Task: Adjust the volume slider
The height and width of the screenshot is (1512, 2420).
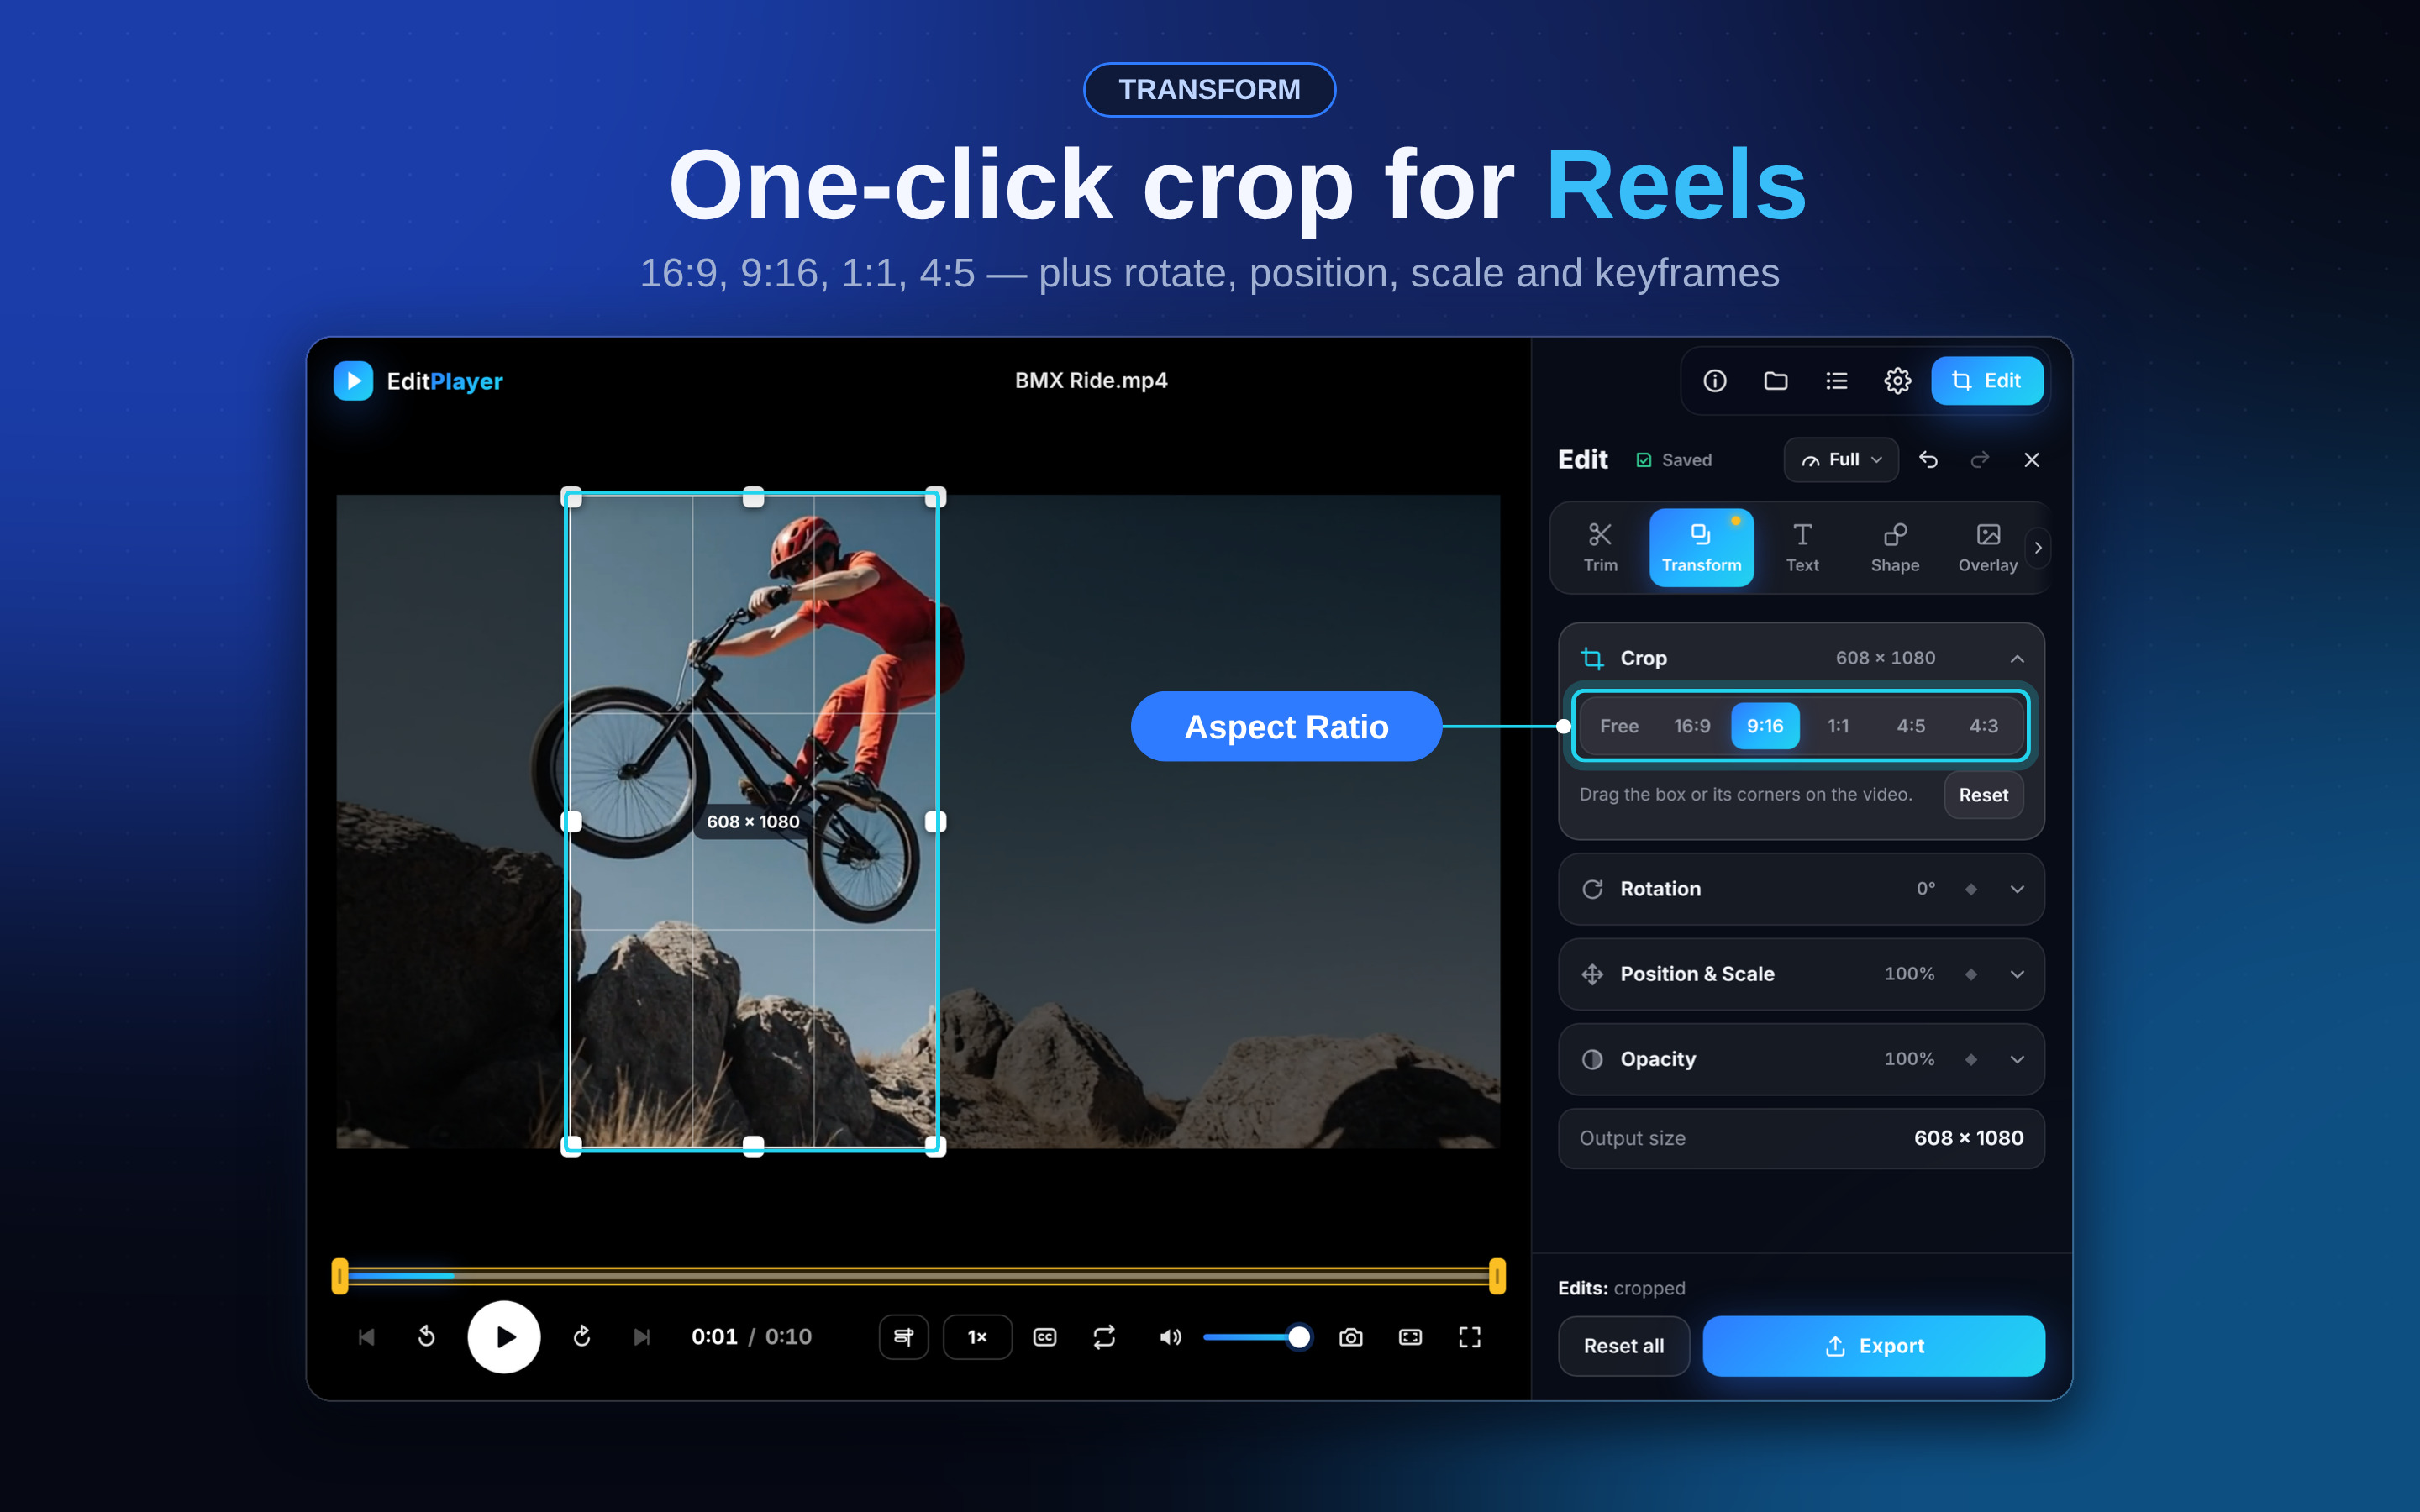Action: pos(1256,1337)
